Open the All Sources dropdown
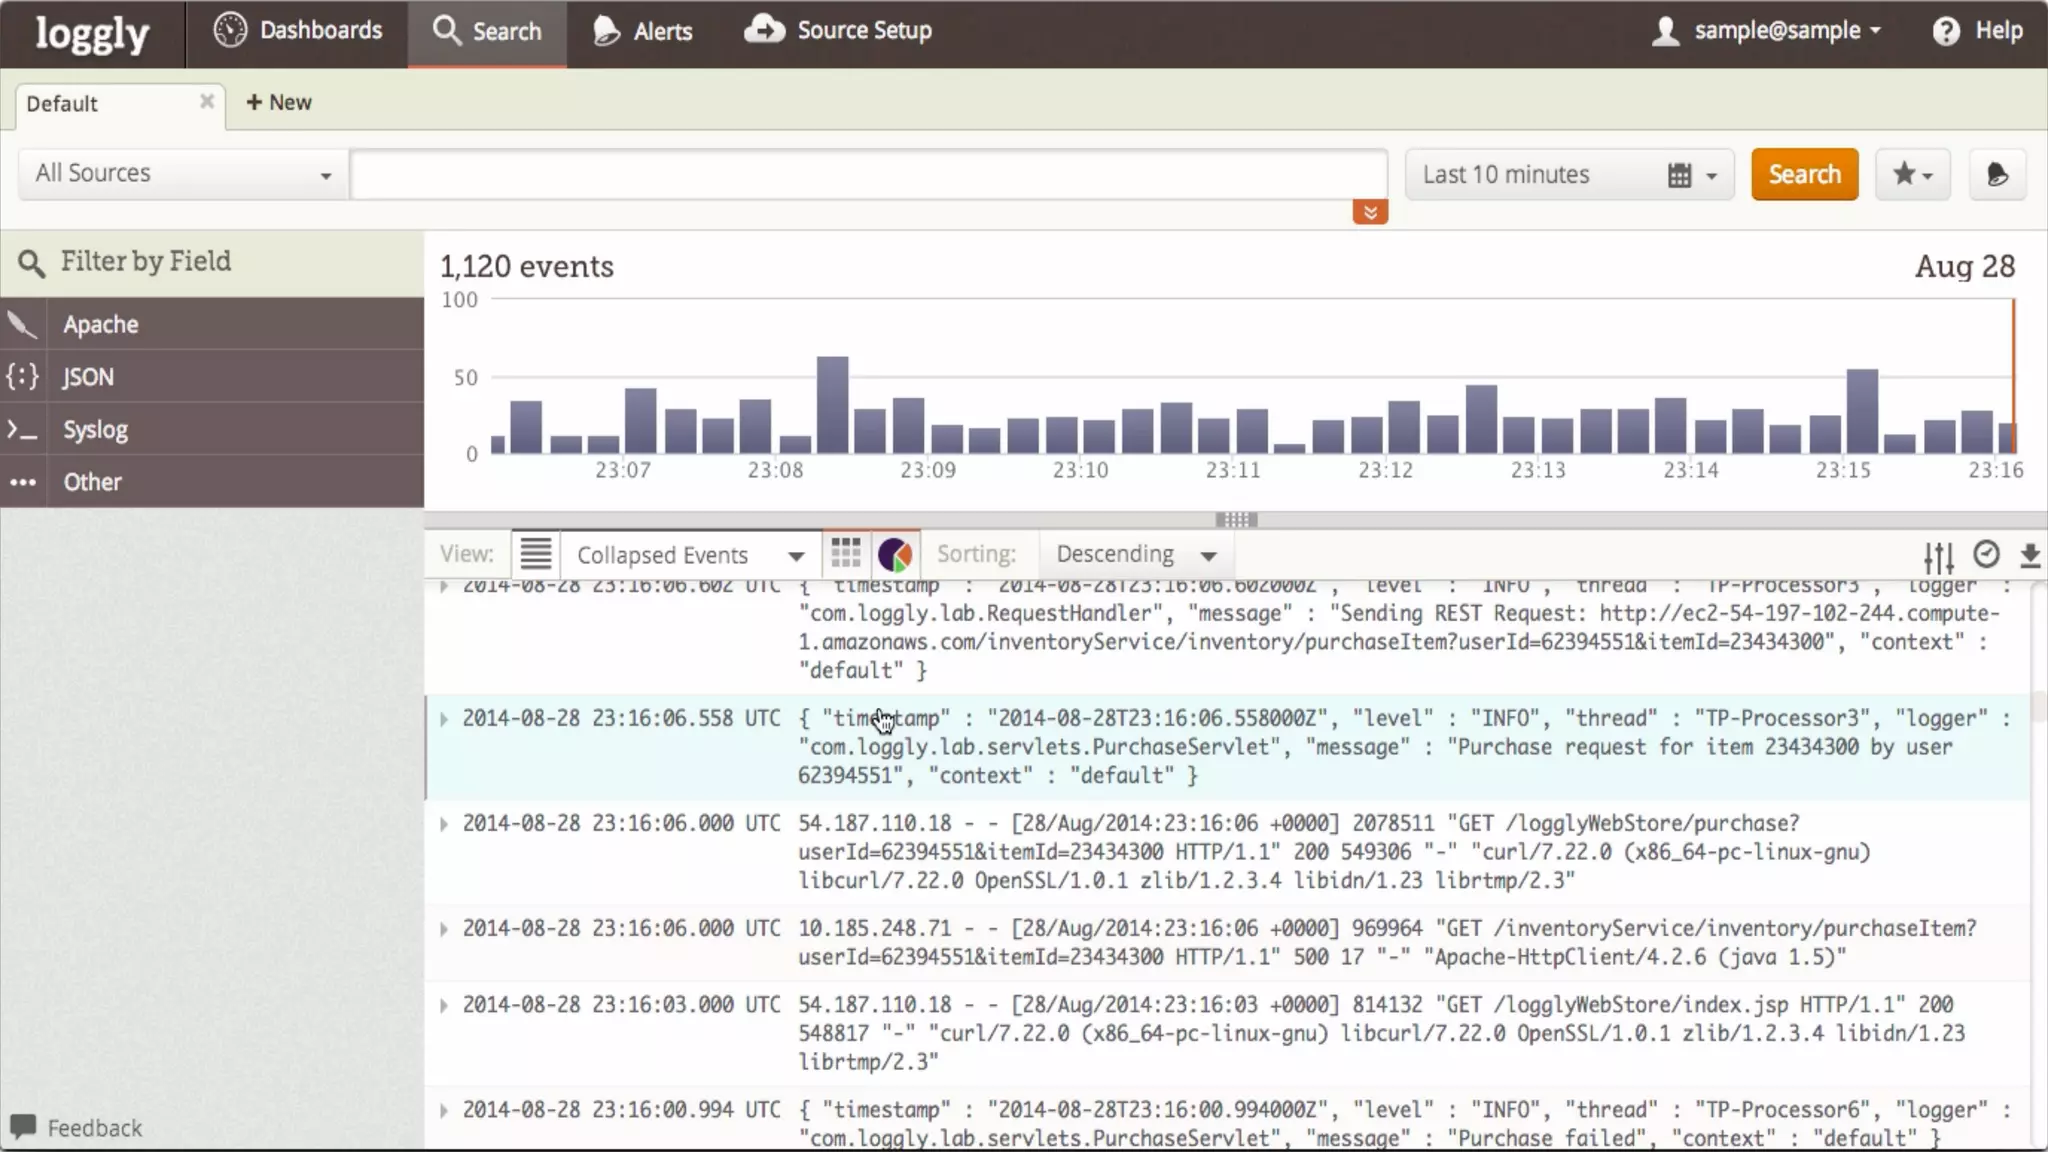2048x1152 pixels. tap(183, 174)
